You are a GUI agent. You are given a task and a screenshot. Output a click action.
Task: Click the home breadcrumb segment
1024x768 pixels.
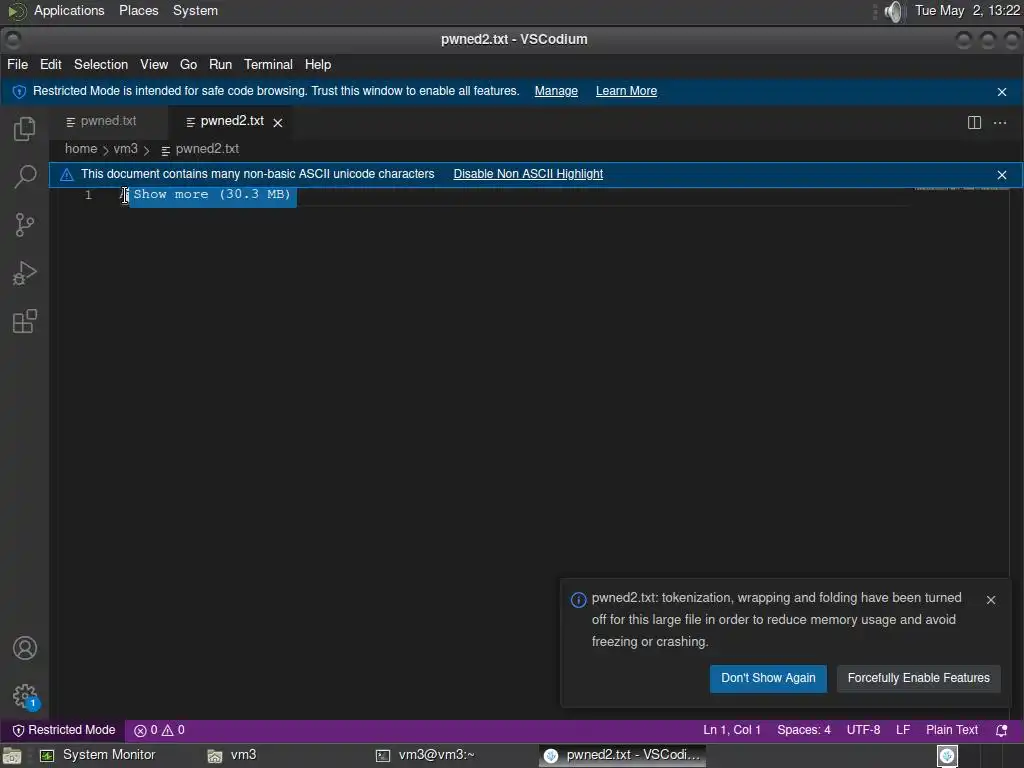click(81, 149)
